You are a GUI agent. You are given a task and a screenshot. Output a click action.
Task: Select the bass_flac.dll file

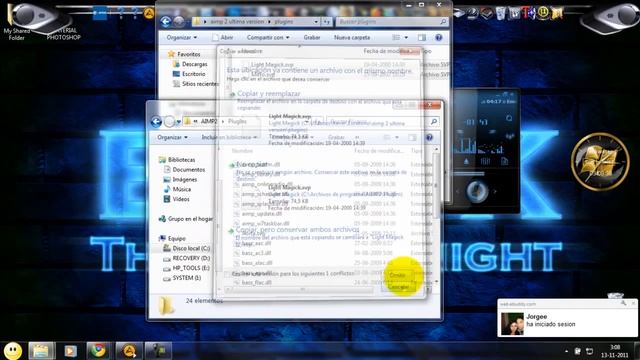click(257, 282)
